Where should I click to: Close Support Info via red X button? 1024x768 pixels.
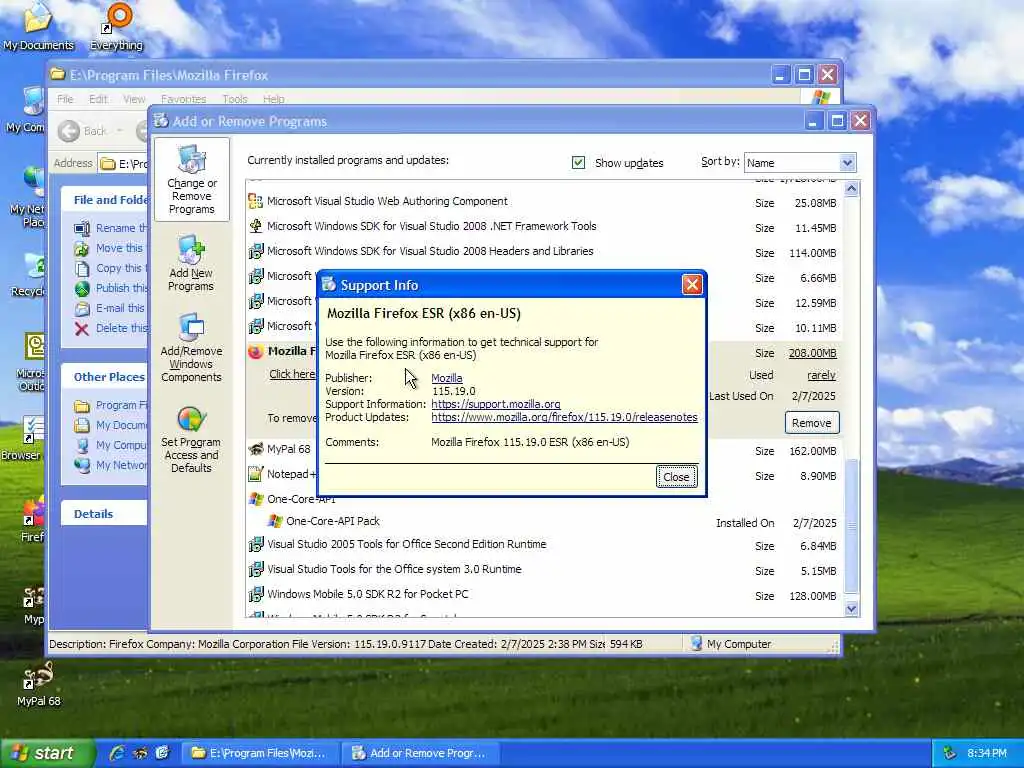click(x=692, y=284)
